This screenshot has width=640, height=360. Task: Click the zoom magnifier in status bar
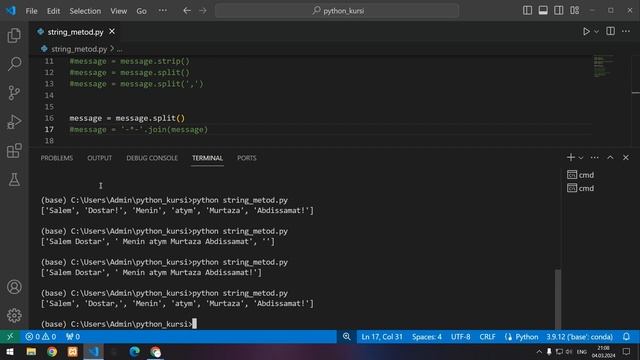point(347,337)
